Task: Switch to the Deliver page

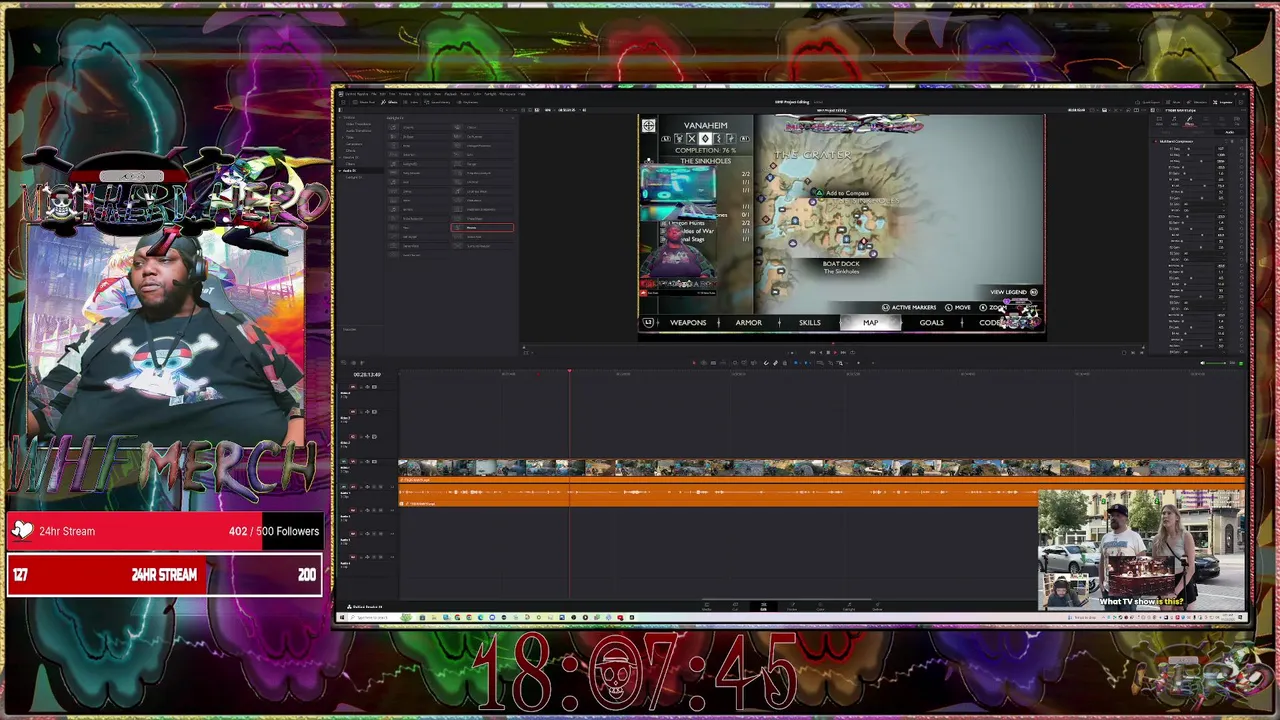Action: [877, 605]
